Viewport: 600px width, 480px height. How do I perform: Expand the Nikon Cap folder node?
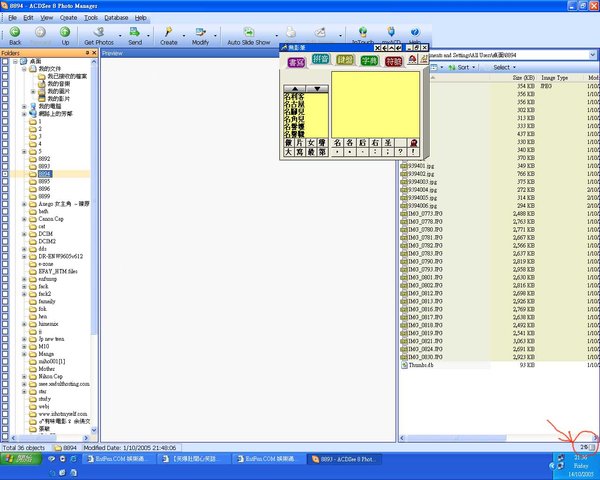click(24, 377)
